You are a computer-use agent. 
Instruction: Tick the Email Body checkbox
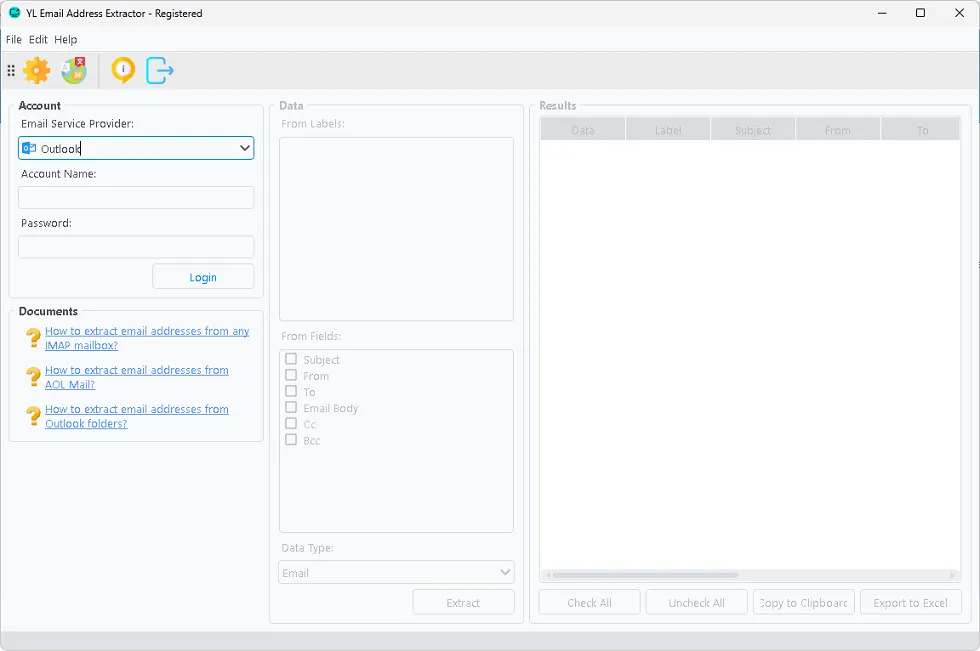[x=291, y=408]
